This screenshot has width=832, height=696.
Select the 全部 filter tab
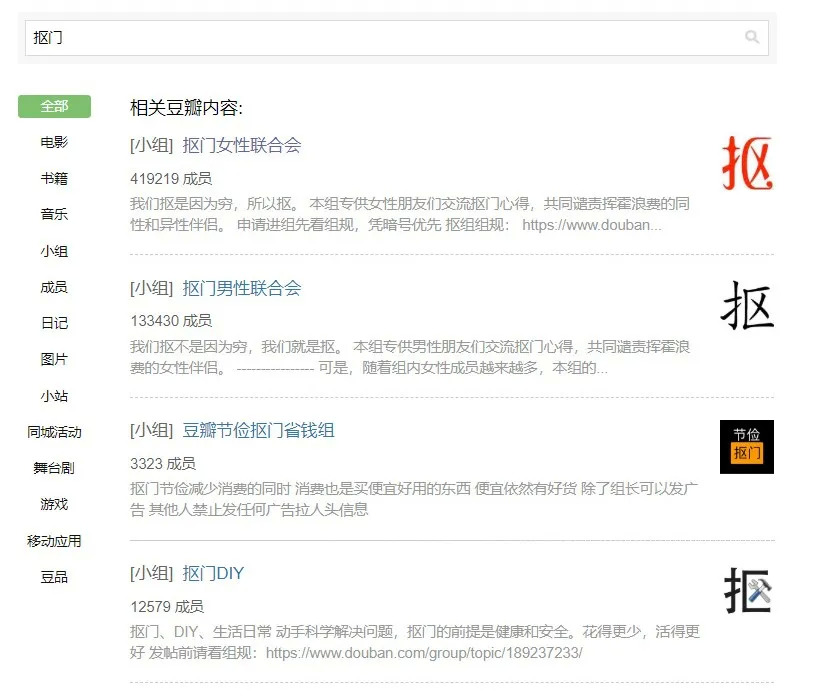(x=54, y=106)
